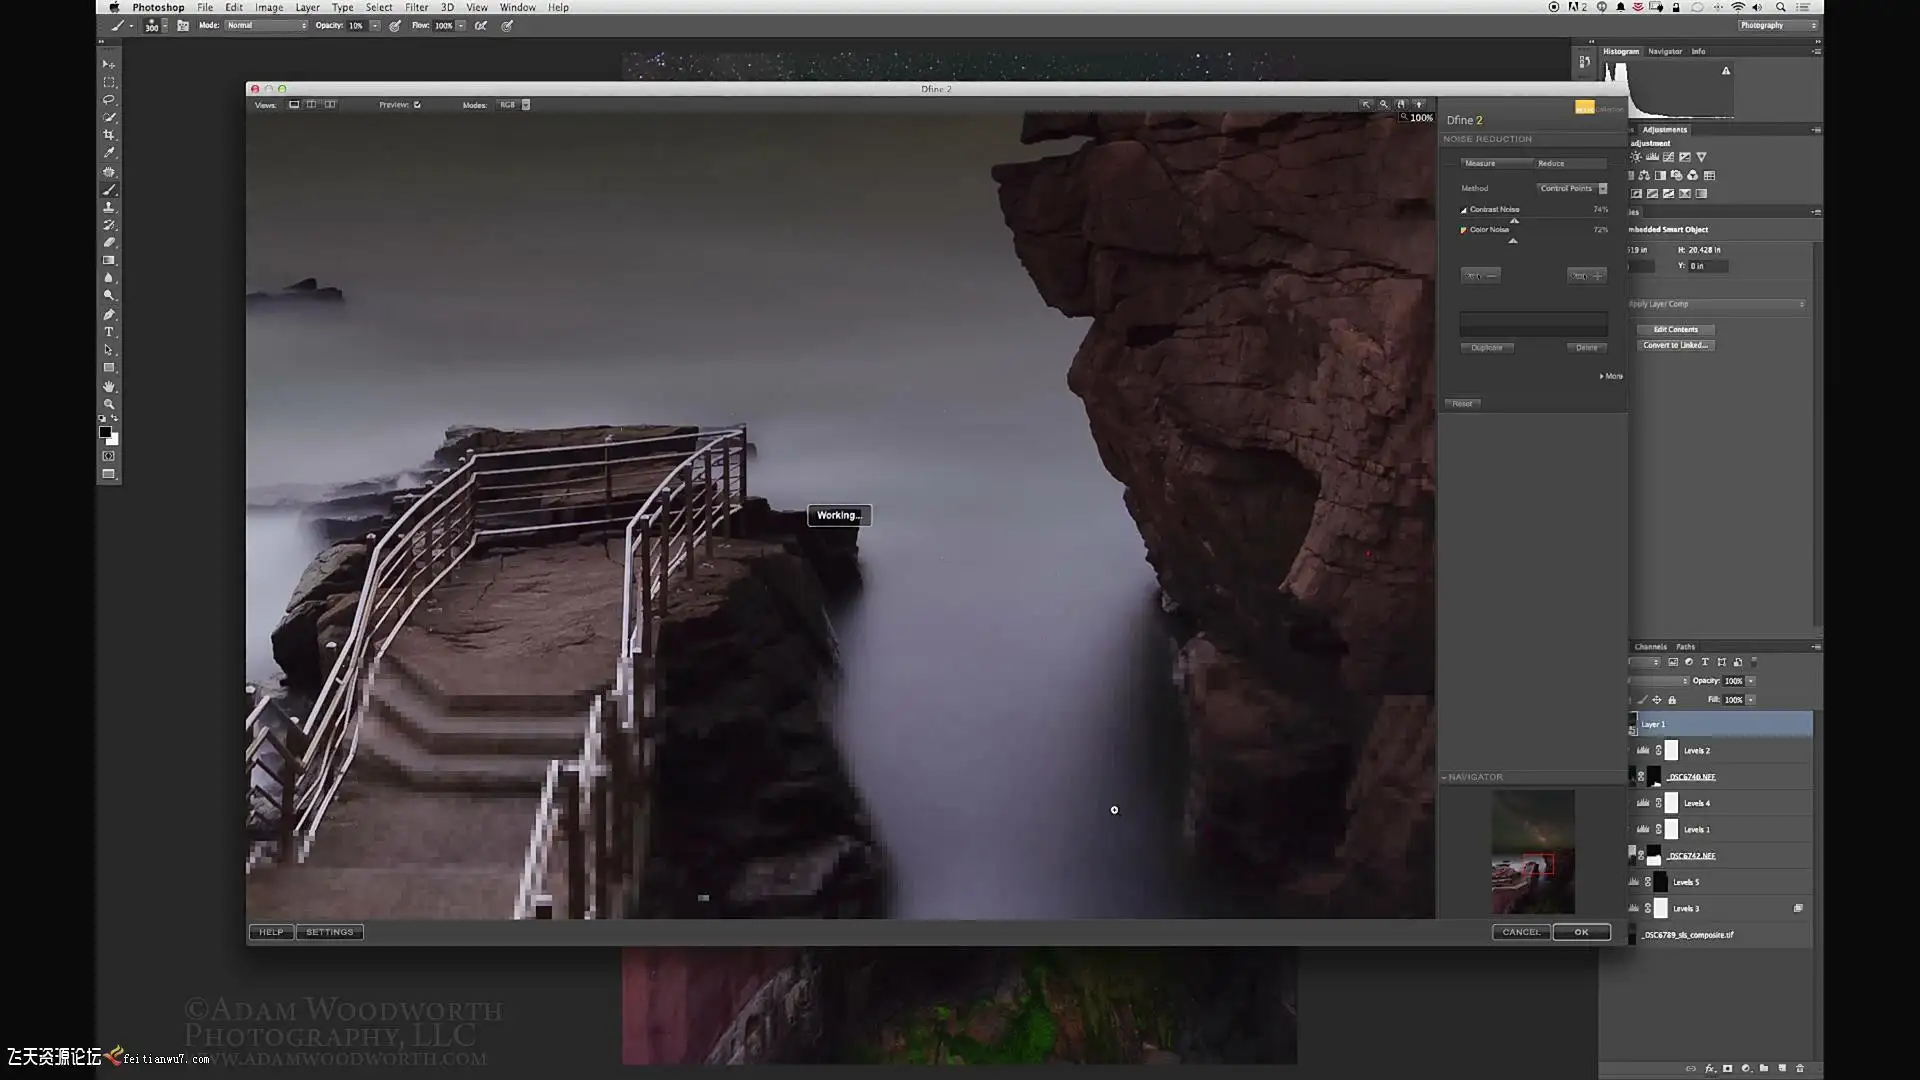Expand the More options section
Screen dimensions: 1920x1080
(x=1610, y=376)
